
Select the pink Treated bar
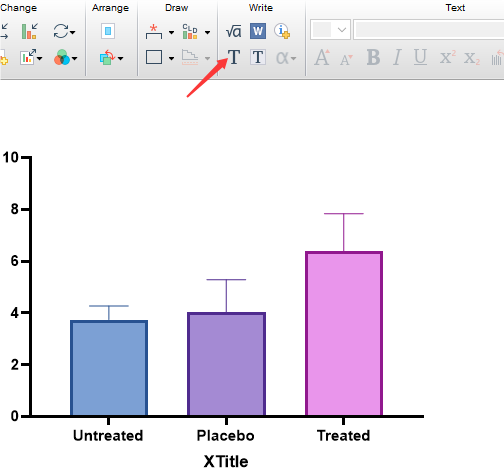(344, 334)
